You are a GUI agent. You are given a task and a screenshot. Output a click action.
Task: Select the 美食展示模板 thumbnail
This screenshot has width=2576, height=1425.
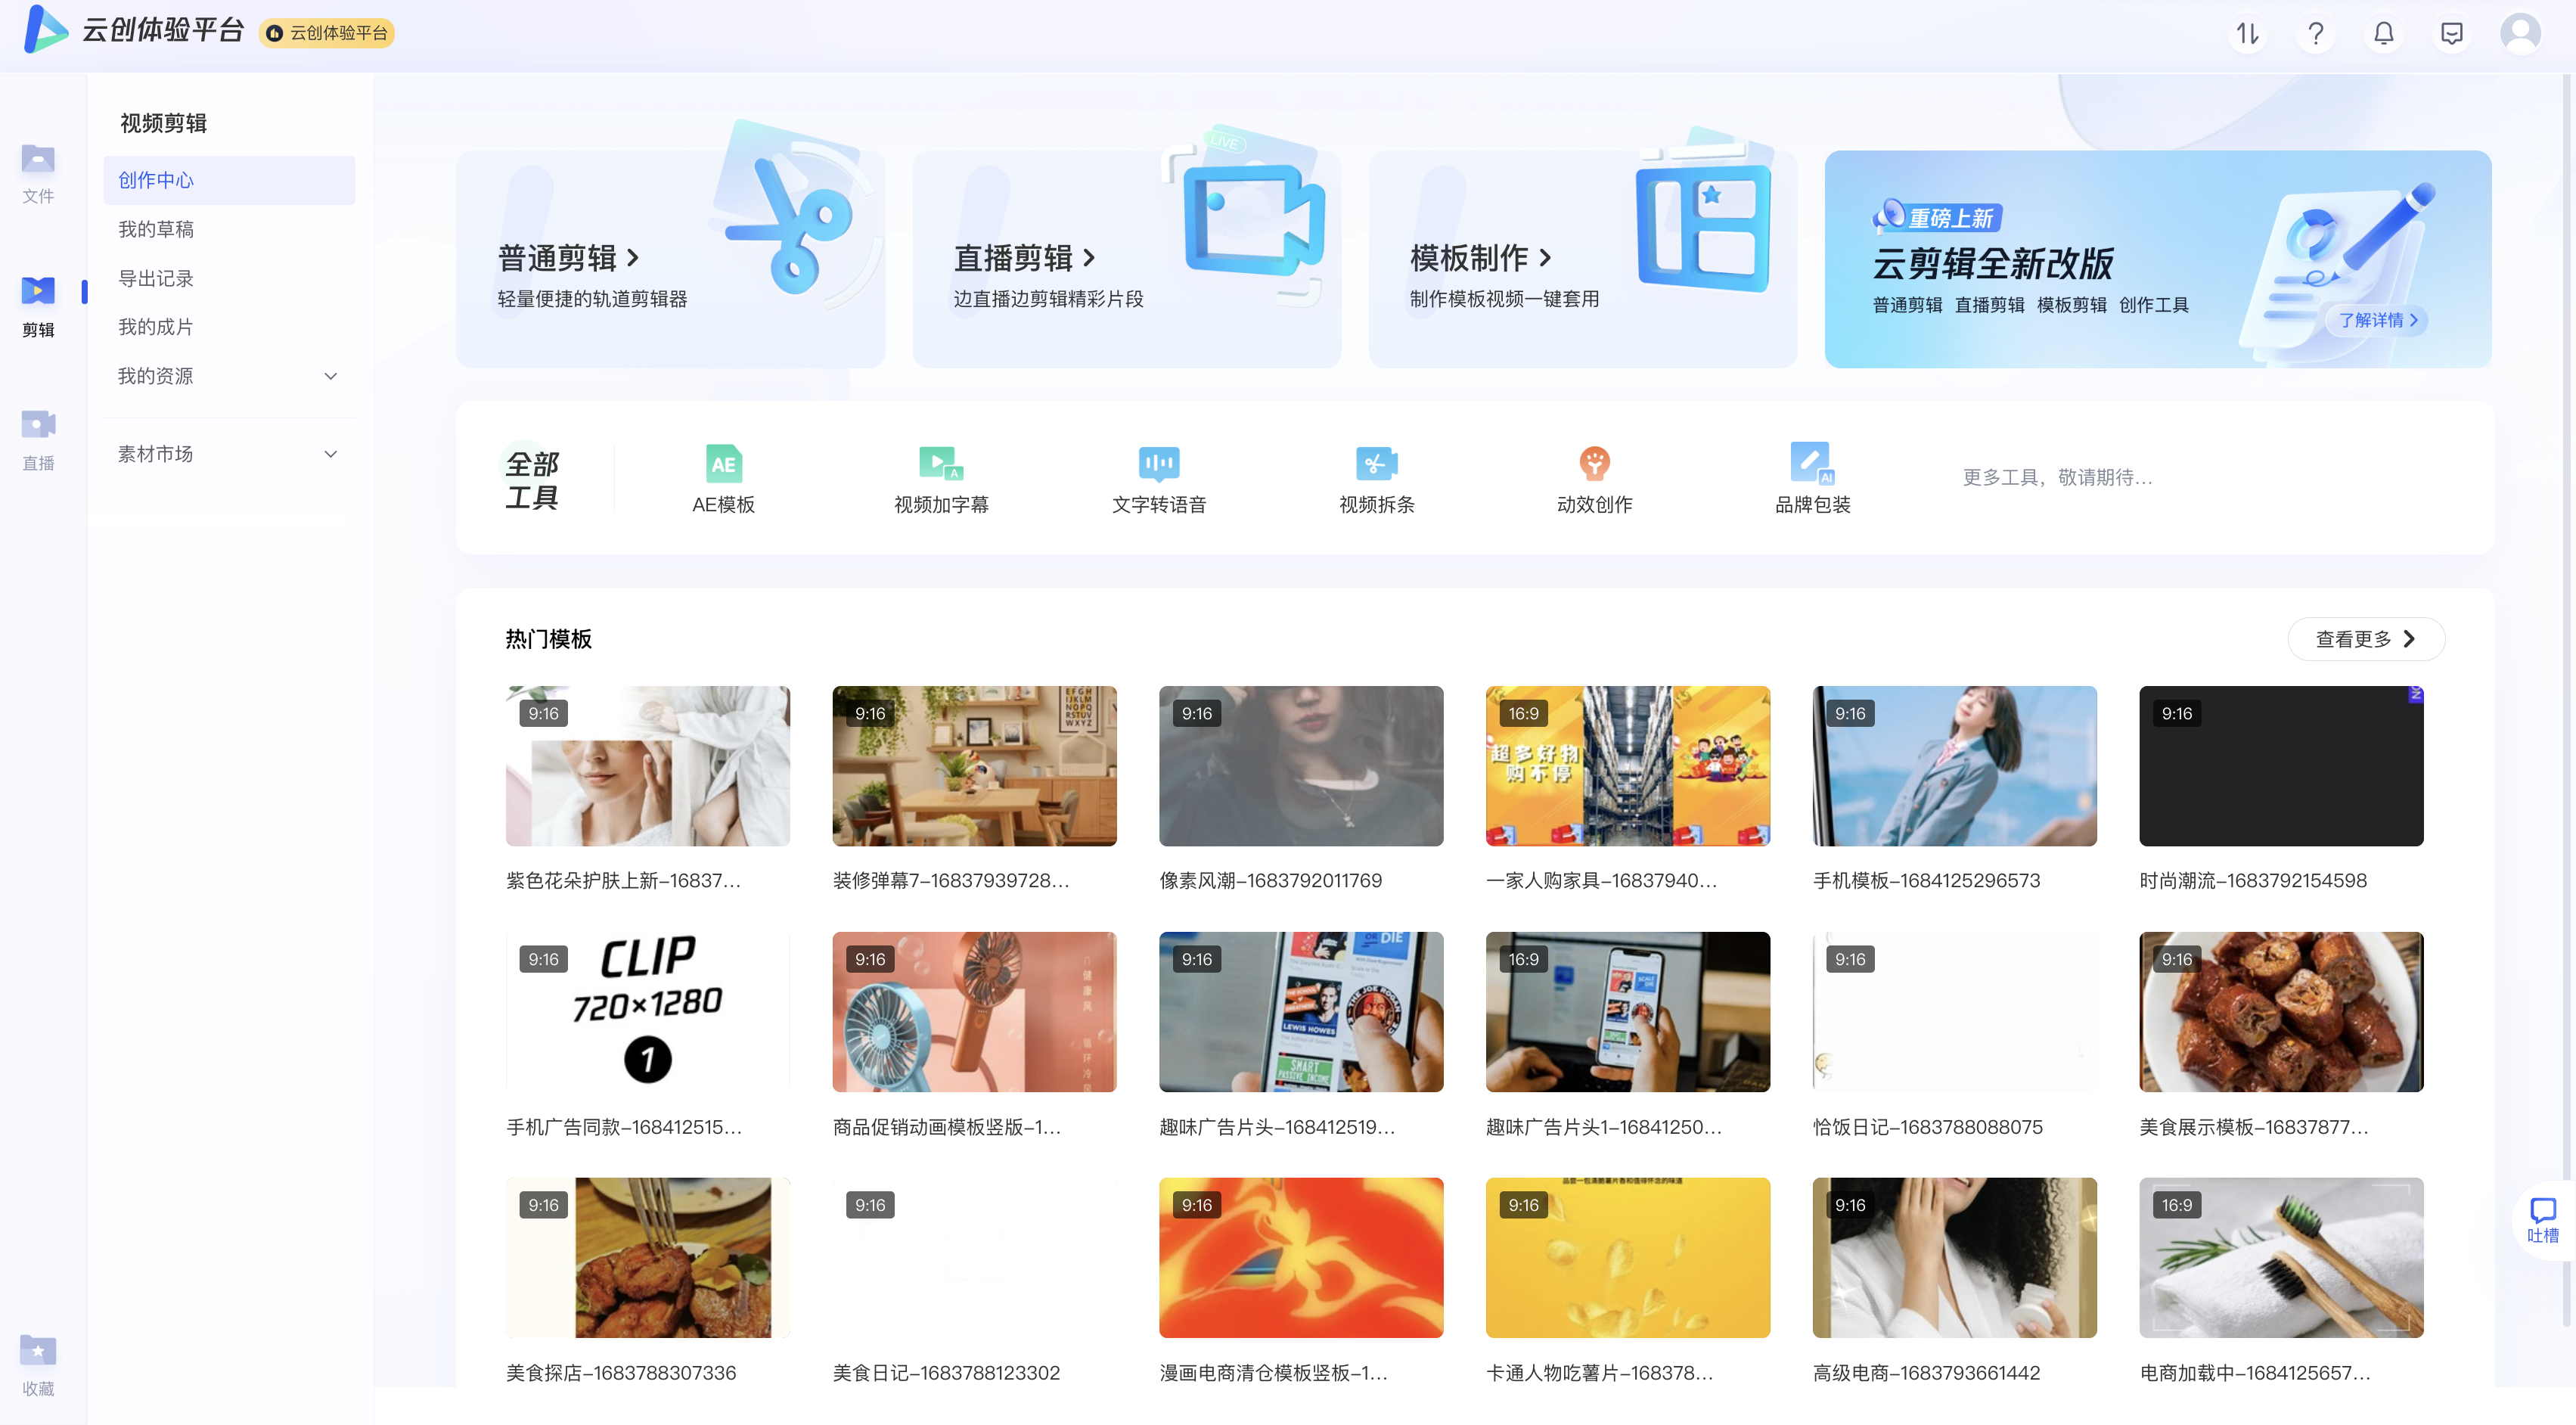pyautogui.click(x=2280, y=1011)
